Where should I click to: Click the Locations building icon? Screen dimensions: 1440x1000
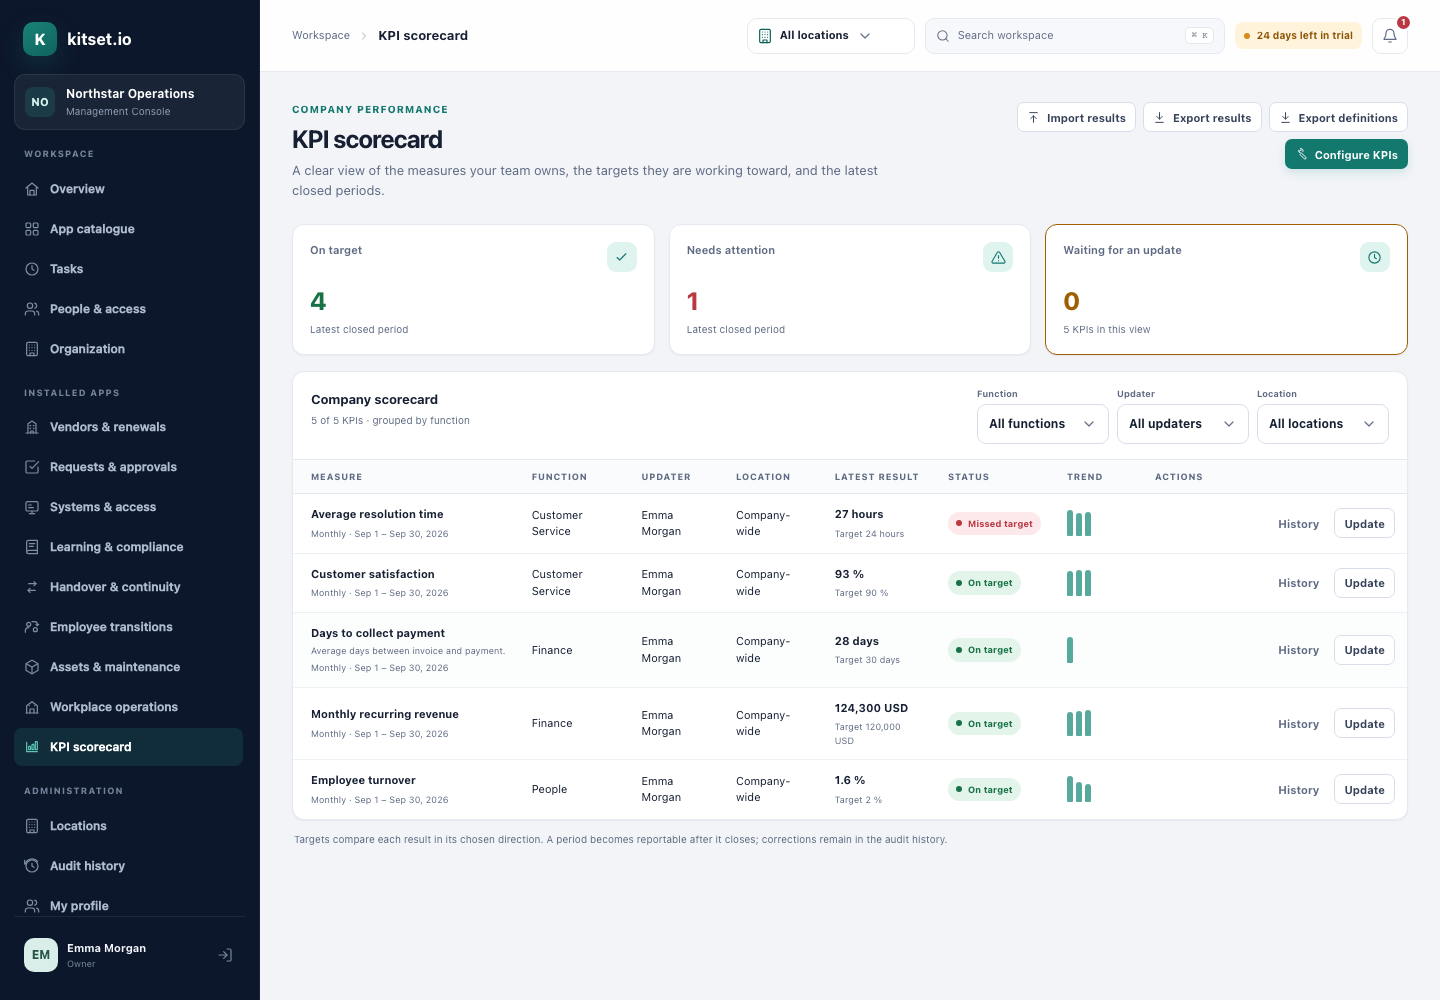pos(32,826)
